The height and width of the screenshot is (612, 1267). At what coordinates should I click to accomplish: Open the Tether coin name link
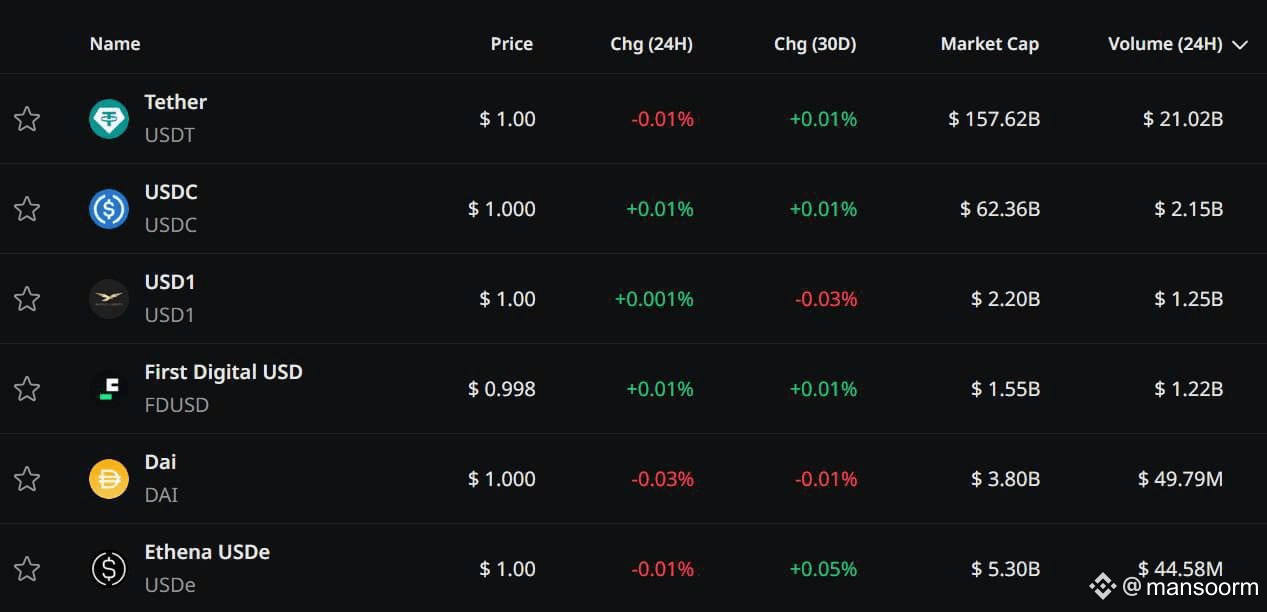176,102
